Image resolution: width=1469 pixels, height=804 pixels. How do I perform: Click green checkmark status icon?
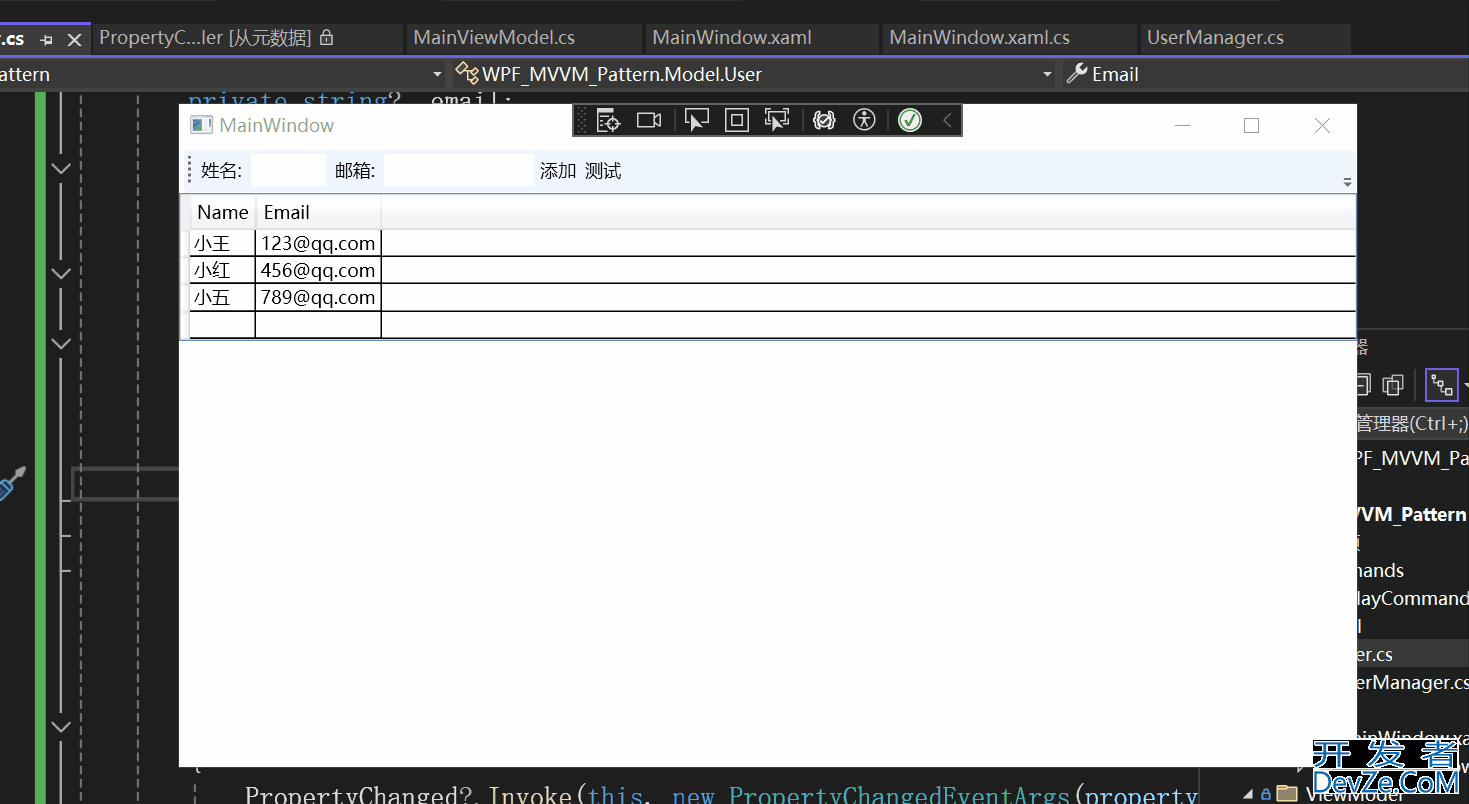[x=910, y=121]
